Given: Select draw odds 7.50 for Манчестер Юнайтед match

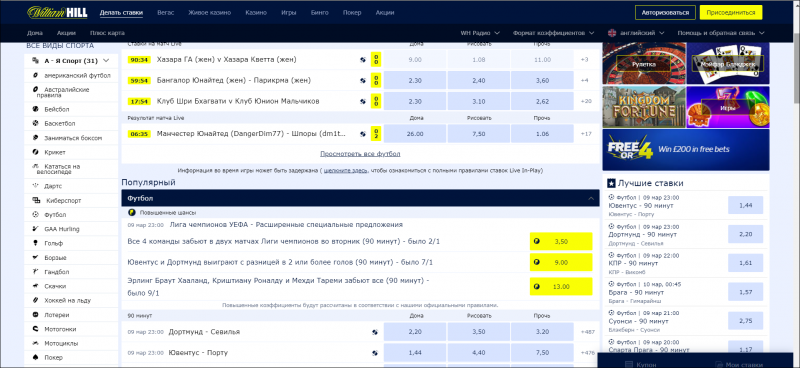Looking at the screenshot, I should 479,134.
